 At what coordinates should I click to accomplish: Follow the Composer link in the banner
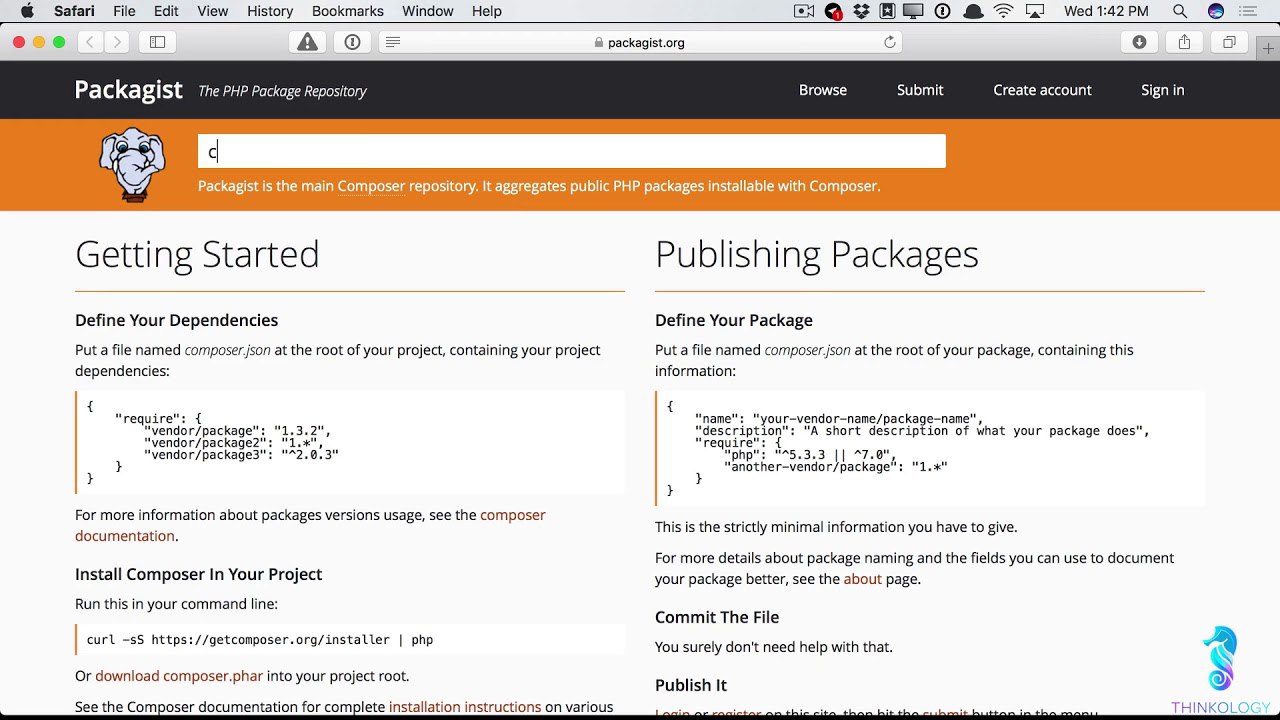coord(371,186)
